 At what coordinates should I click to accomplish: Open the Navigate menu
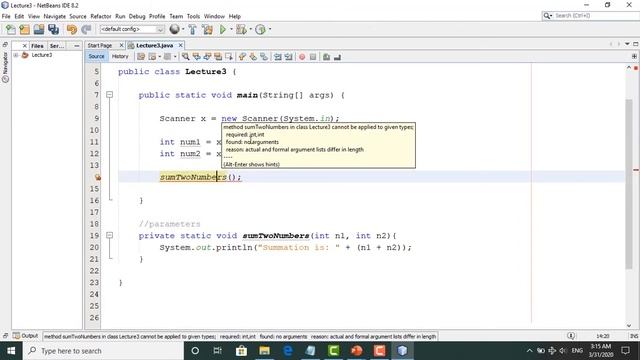(x=55, y=16)
